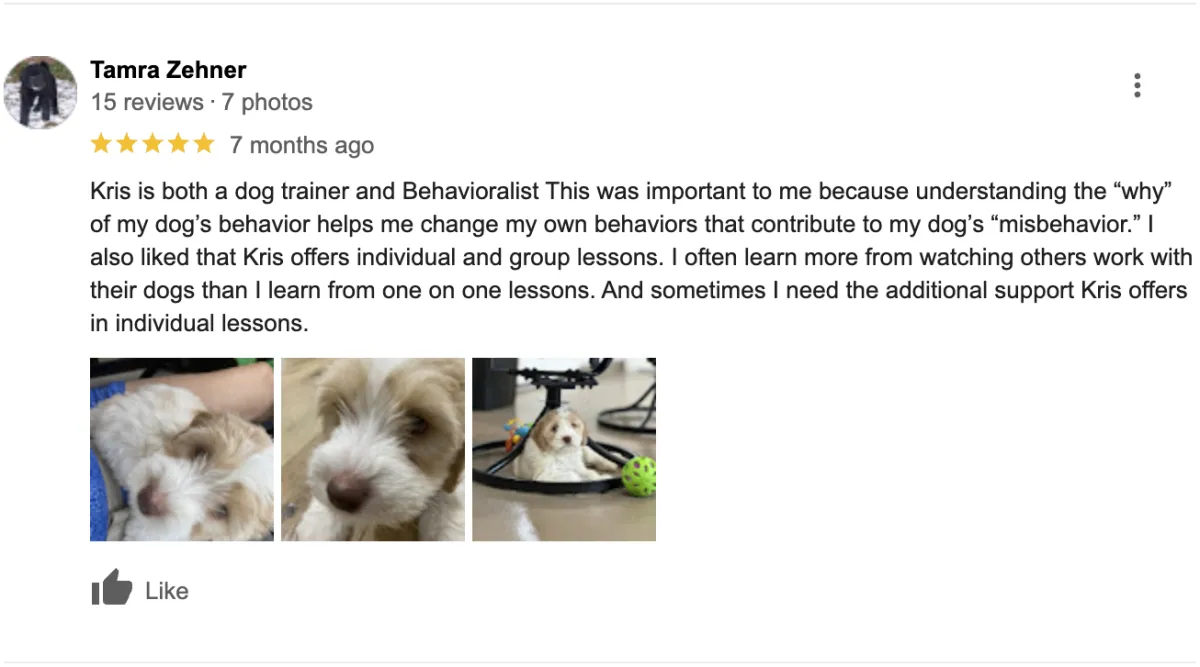Viewport: 1200px width, 667px height.
Task: Click the "7 months ago" timestamp
Action: tap(302, 145)
